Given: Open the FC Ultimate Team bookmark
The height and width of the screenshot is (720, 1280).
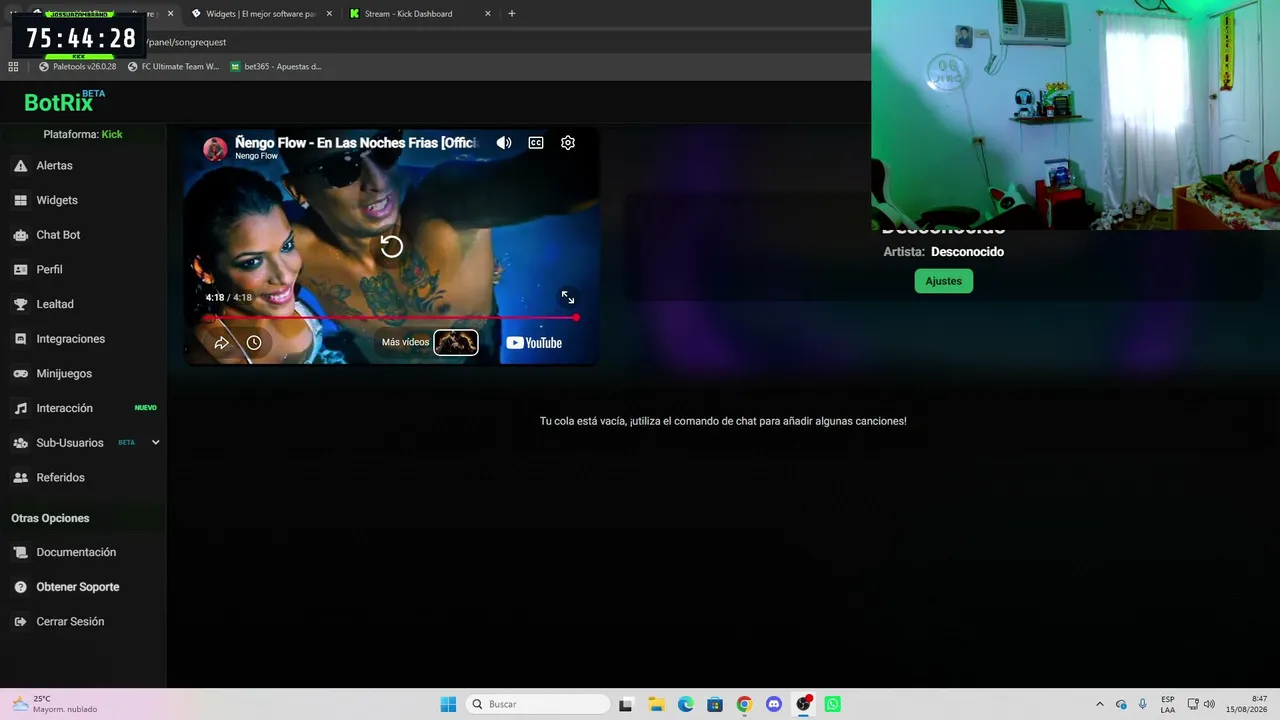Looking at the screenshot, I should 173,67.
